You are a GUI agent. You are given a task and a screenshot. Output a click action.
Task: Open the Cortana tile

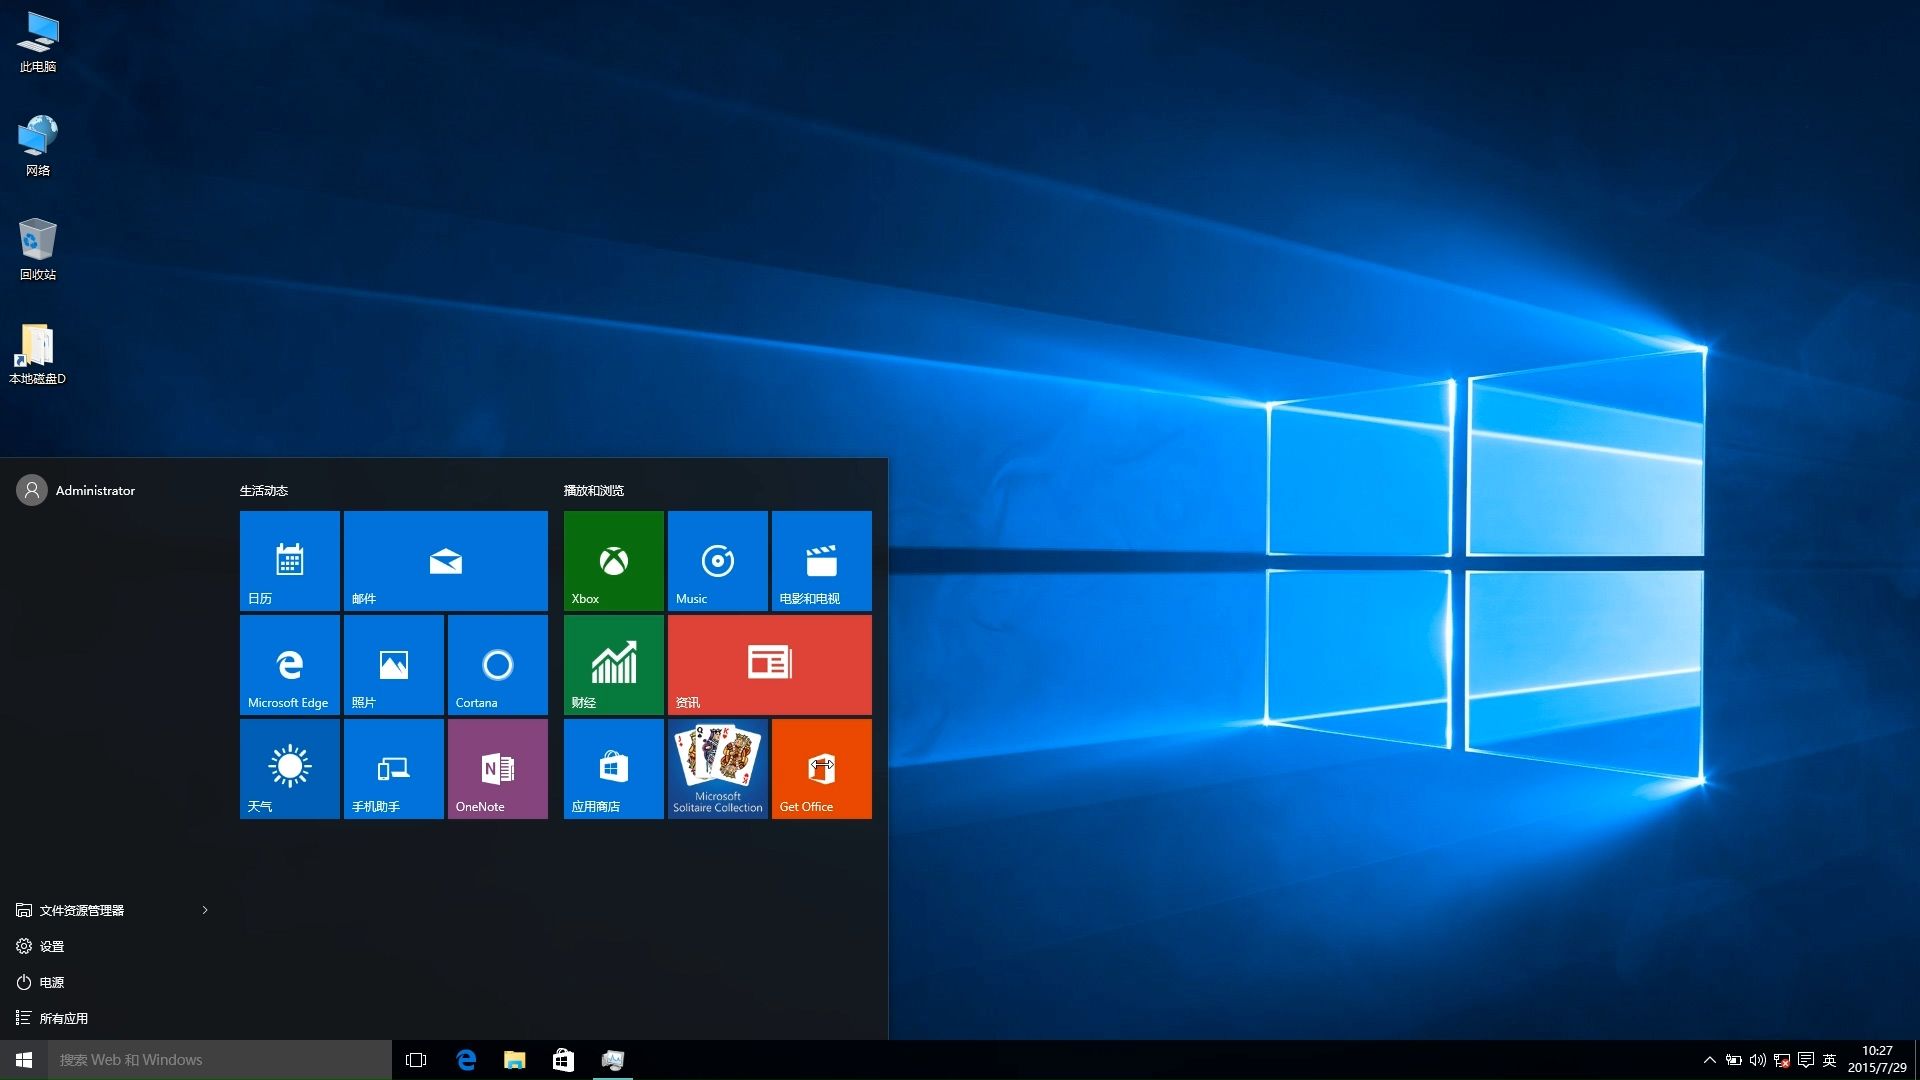[498, 665]
